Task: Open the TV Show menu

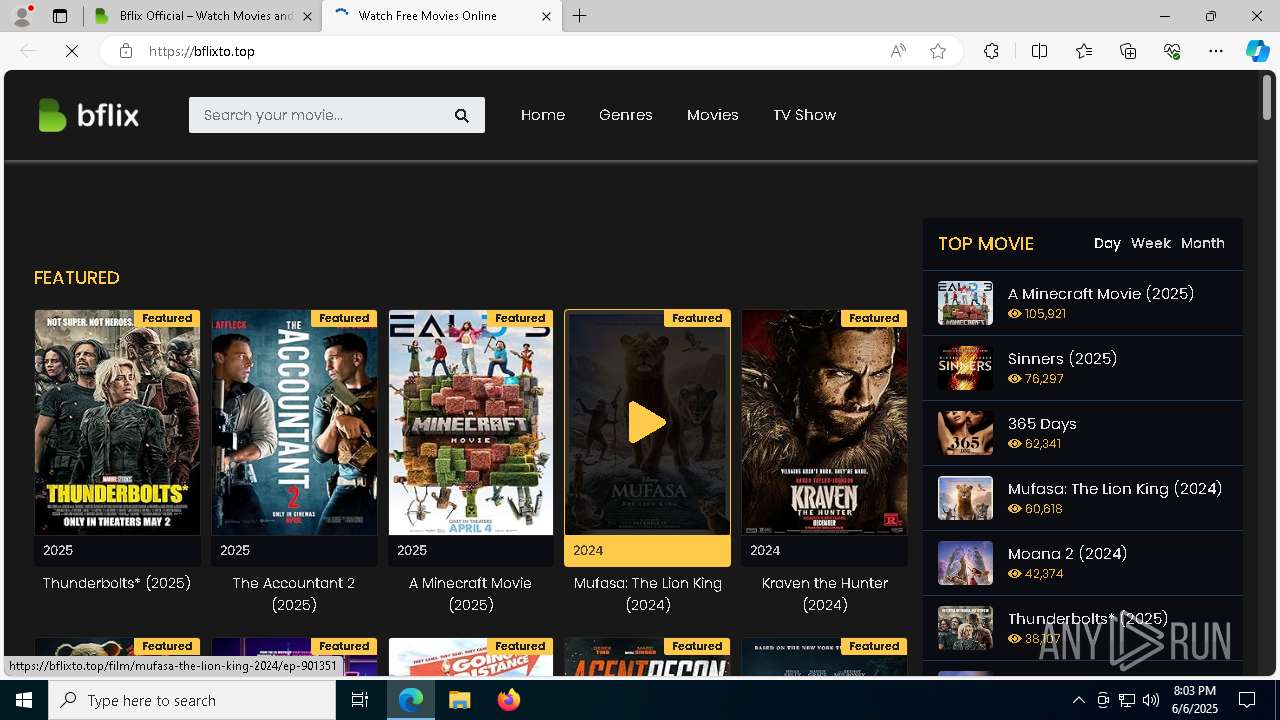Action: click(x=805, y=115)
